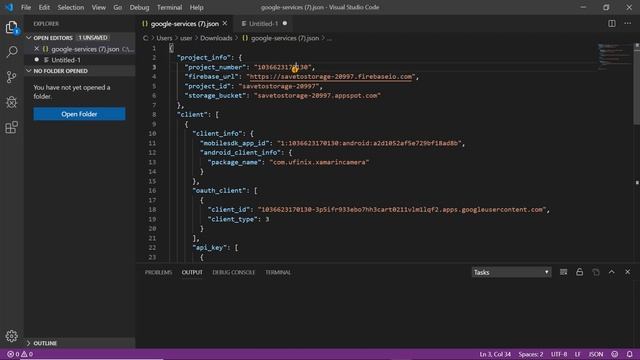Close the google-services (7).json tab
Viewport: 640px width, 360px height.
point(225,24)
